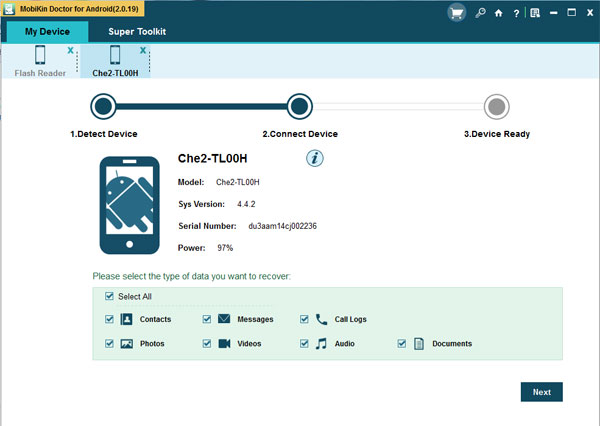Close the Flash Reader device tab
600x426 pixels.
tap(70, 50)
